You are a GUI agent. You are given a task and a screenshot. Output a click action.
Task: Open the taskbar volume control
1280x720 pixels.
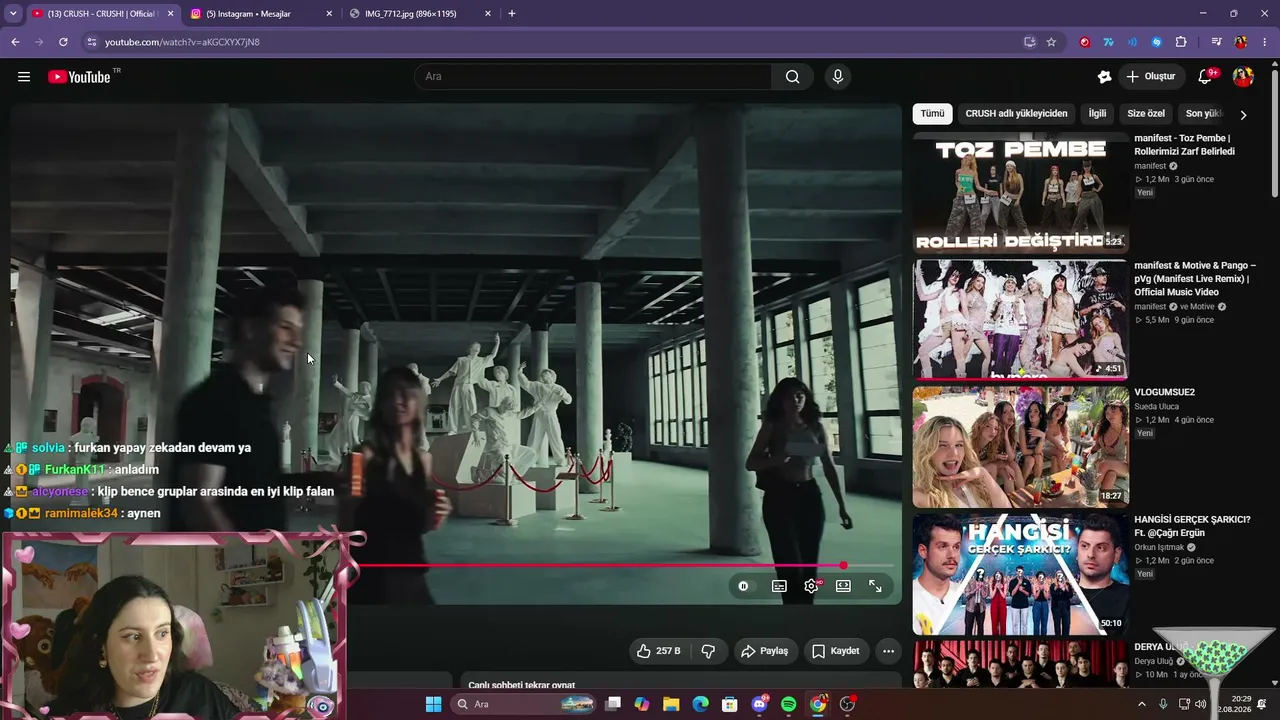tap(1200, 704)
